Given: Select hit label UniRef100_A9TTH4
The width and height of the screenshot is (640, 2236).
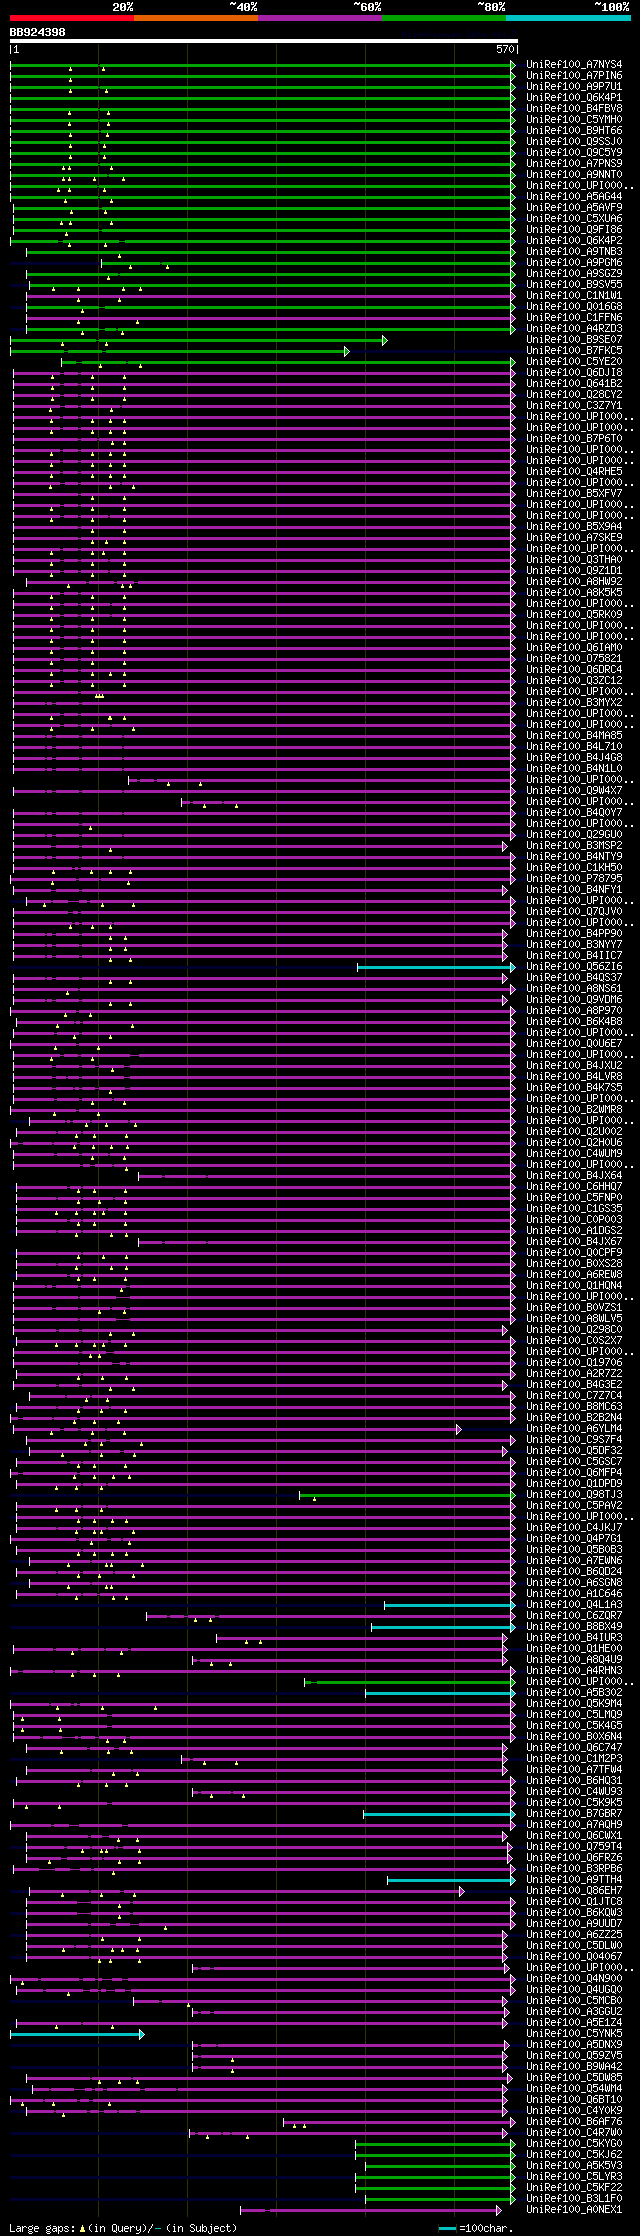Looking at the screenshot, I should 574,1880.
